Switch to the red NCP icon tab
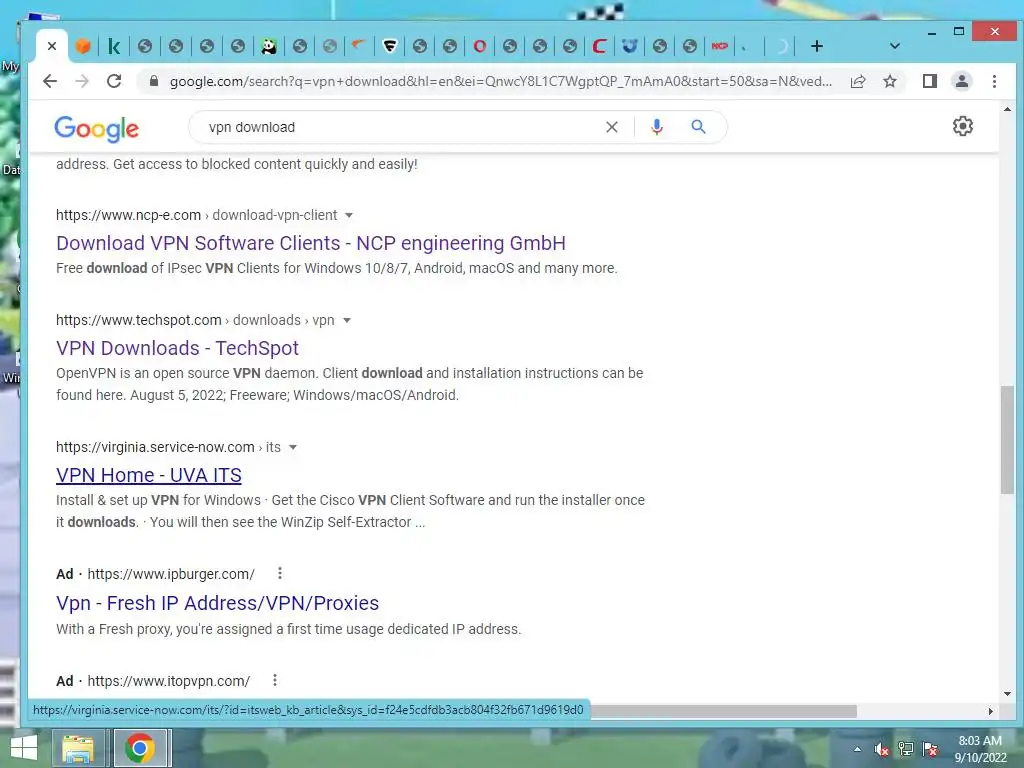The width and height of the screenshot is (1024, 768). pos(720,46)
